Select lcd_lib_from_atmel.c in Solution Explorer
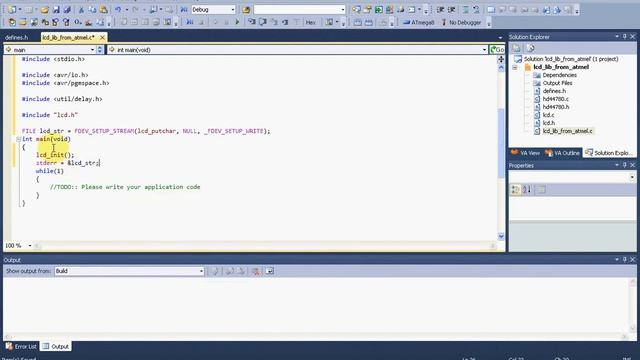640x360 pixels. tap(567, 131)
